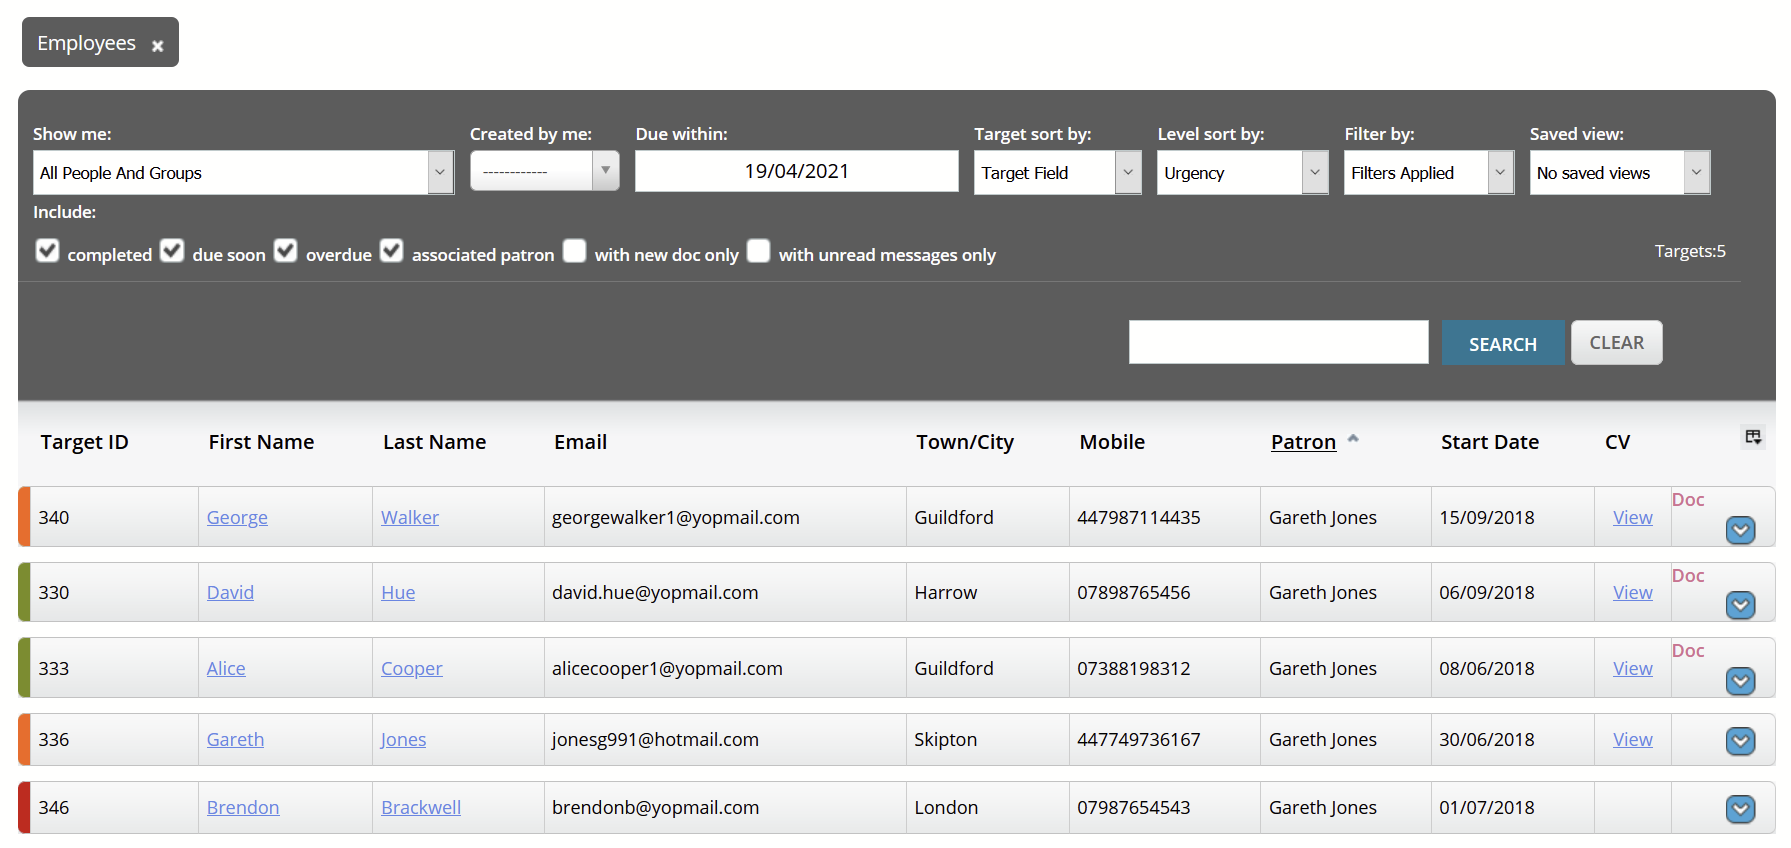Image resolution: width=1791 pixels, height=848 pixels.
Task: Open Alice first name link
Action: (226, 668)
